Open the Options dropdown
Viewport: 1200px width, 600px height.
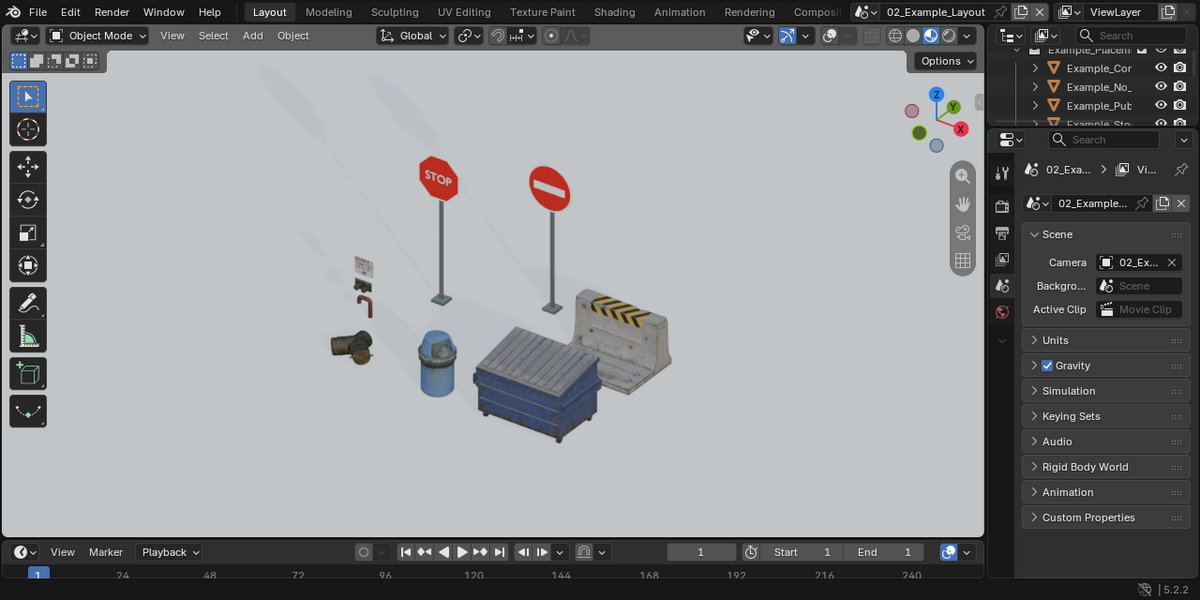[946, 61]
